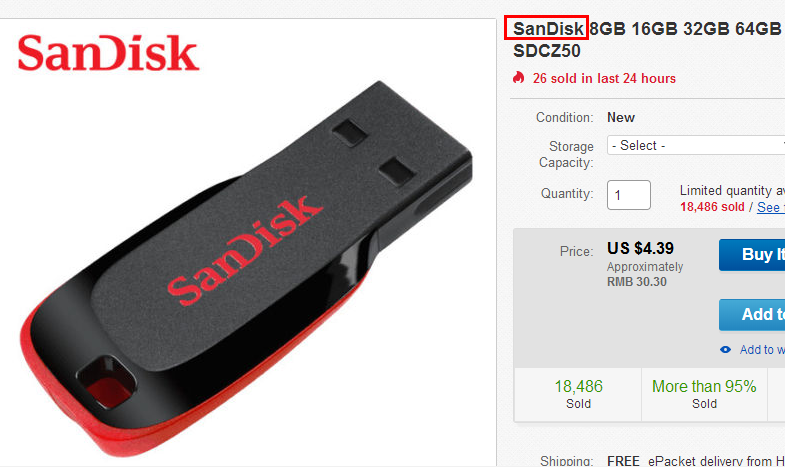Click the 18,486 Sold green statistic box
The width and height of the screenshot is (785, 467).
click(578, 394)
